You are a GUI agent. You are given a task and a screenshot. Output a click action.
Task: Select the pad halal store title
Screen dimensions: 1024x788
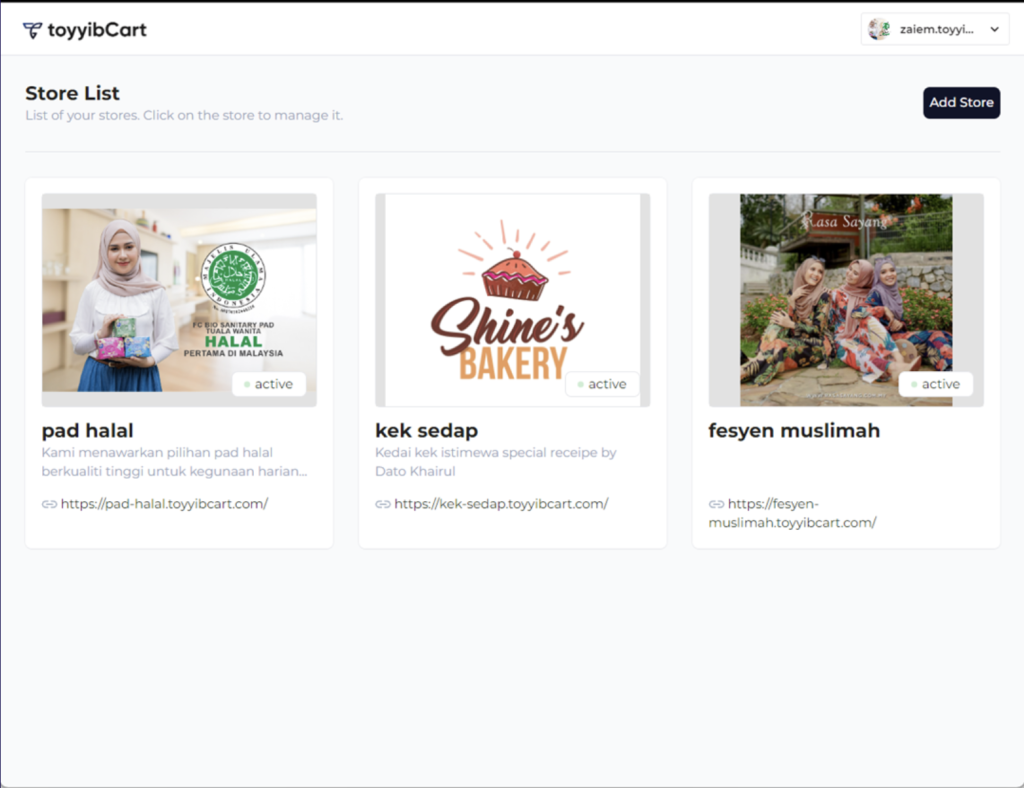tap(88, 431)
